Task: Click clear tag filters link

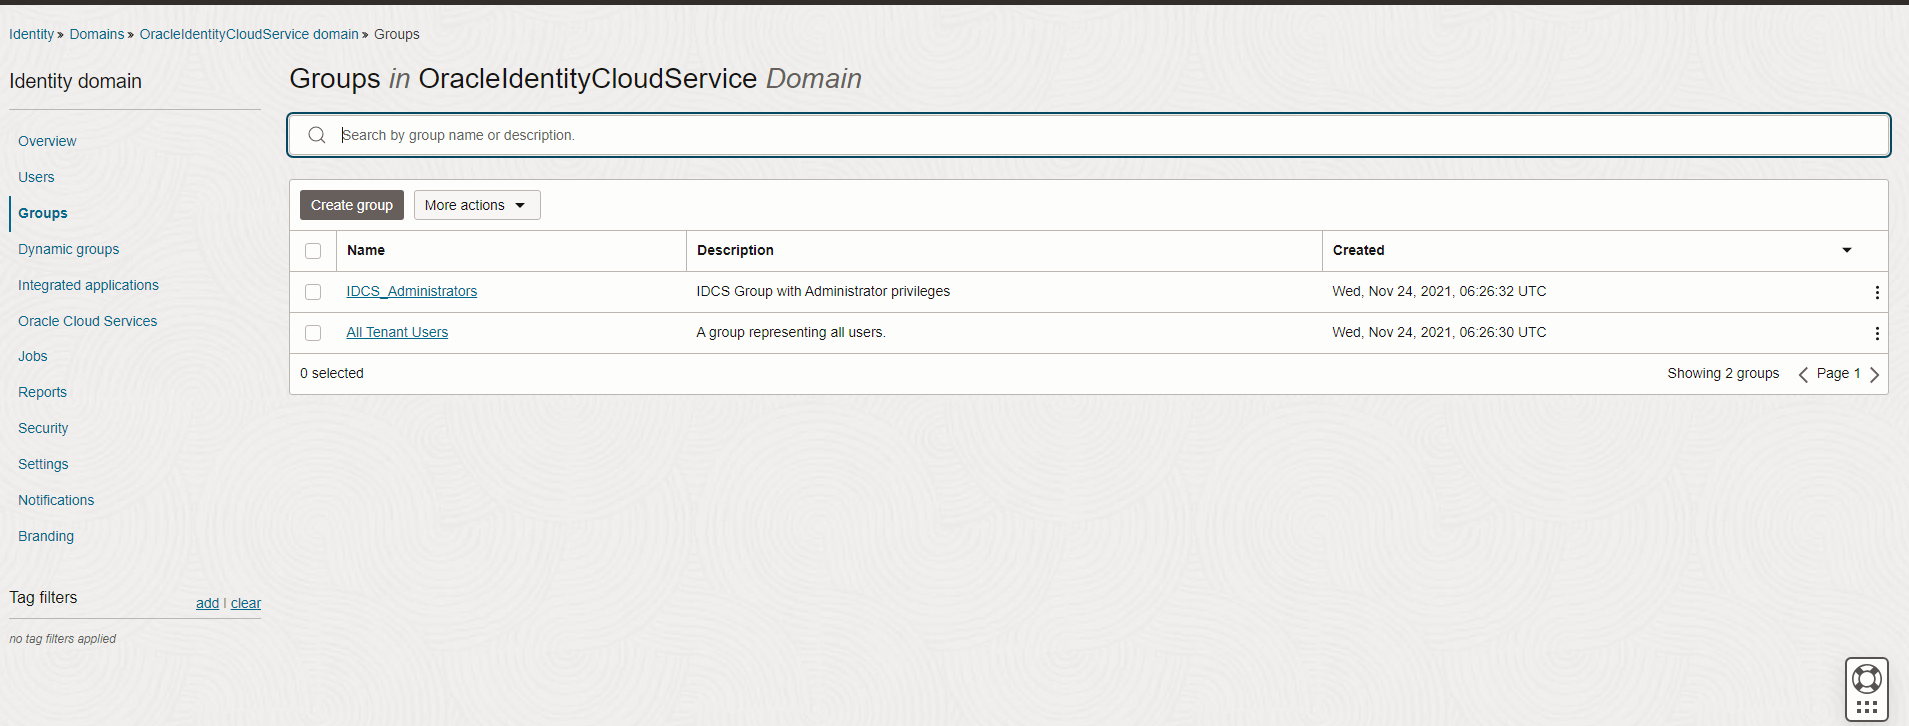Action: click(246, 603)
